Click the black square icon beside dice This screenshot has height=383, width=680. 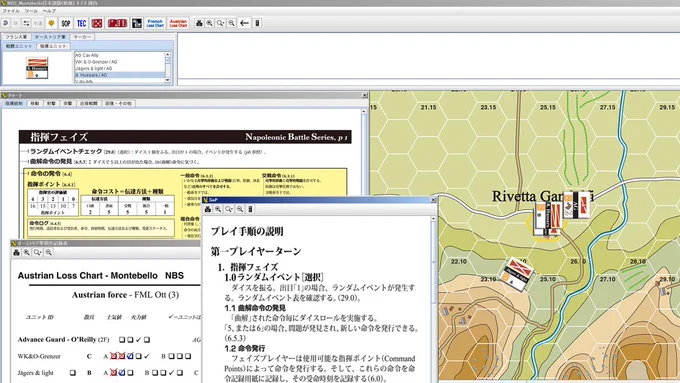coord(137,23)
